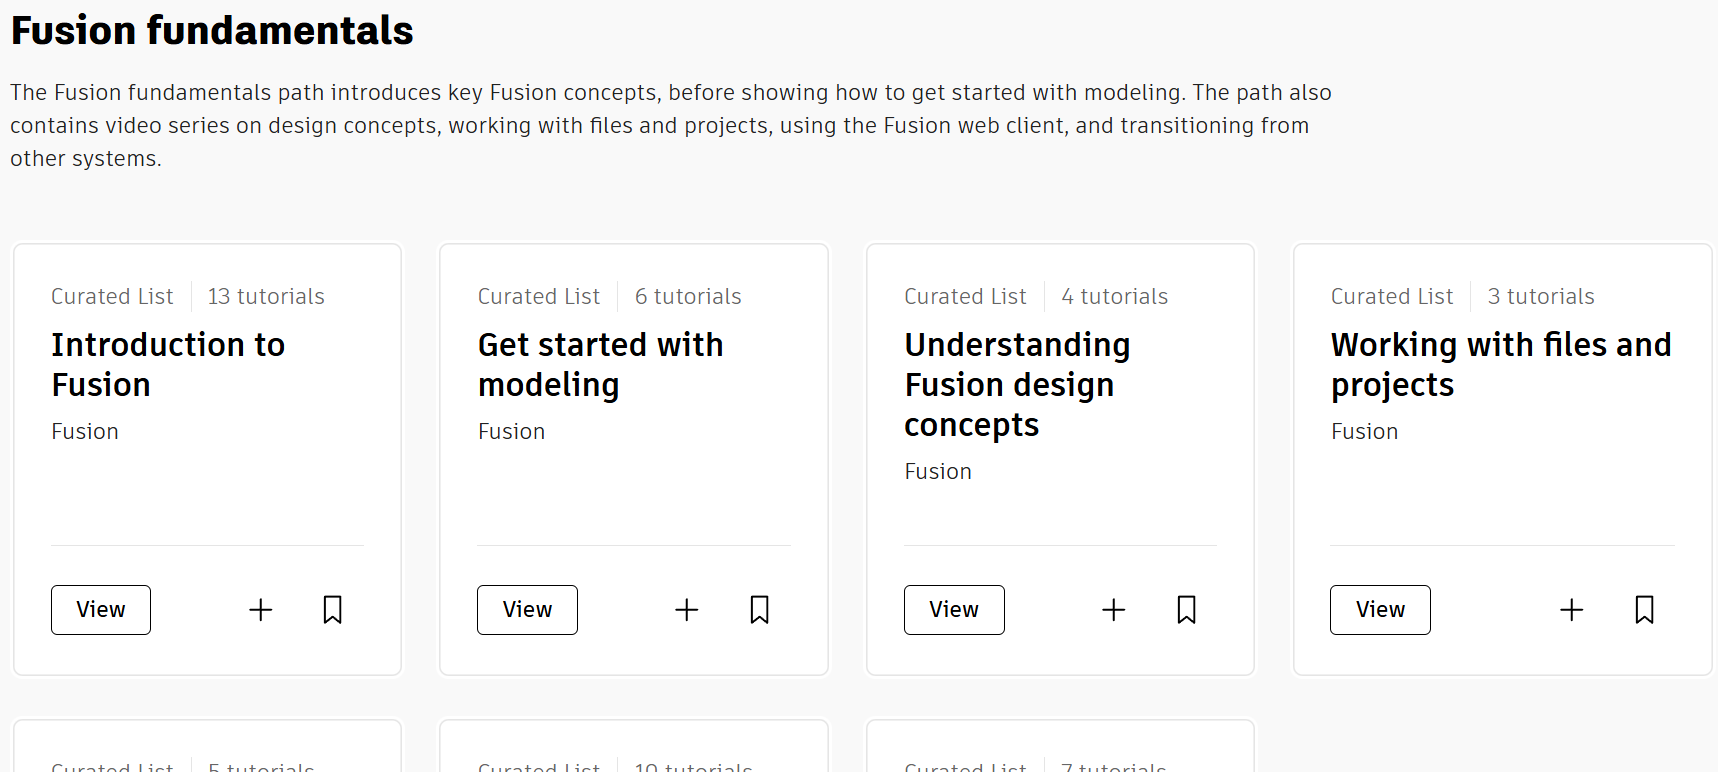The image size is (1718, 772).
Task: Bookmark the Get started with modeling list
Action: [x=760, y=610]
